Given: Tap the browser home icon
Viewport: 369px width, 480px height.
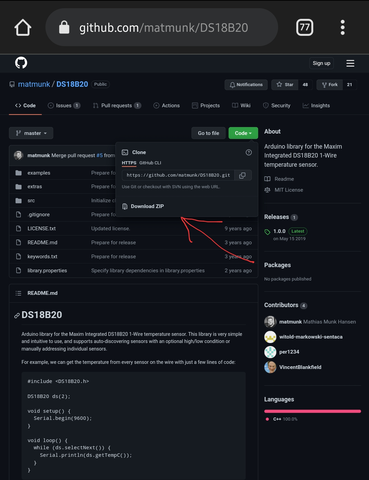Looking at the screenshot, I should [x=23, y=28].
